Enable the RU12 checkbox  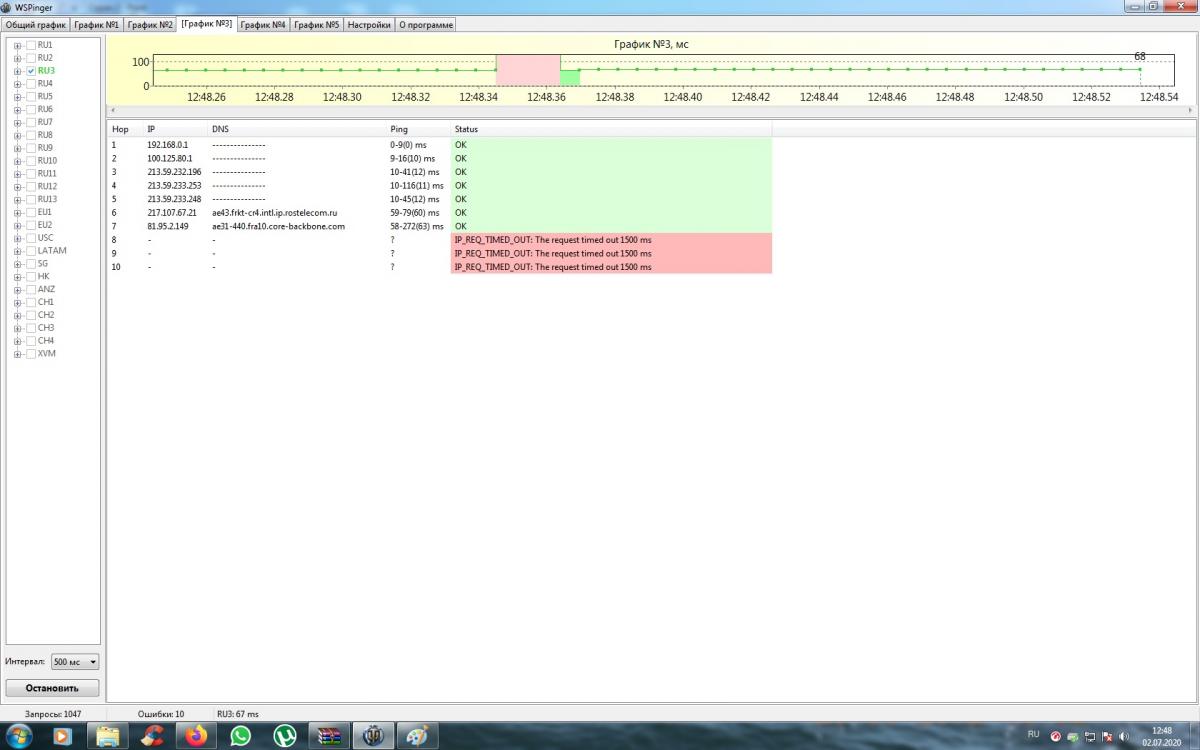[x=31, y=186]
